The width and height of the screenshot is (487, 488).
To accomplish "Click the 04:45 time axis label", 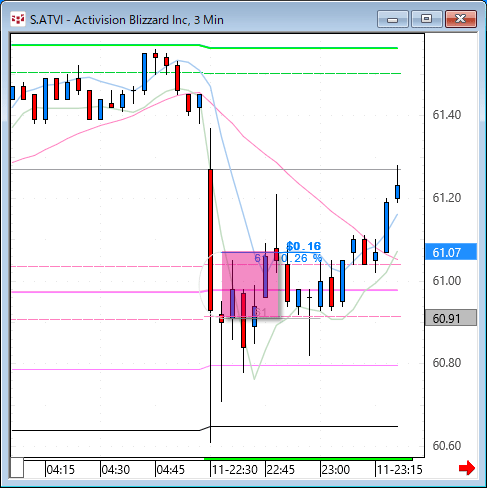I will 171,470.
